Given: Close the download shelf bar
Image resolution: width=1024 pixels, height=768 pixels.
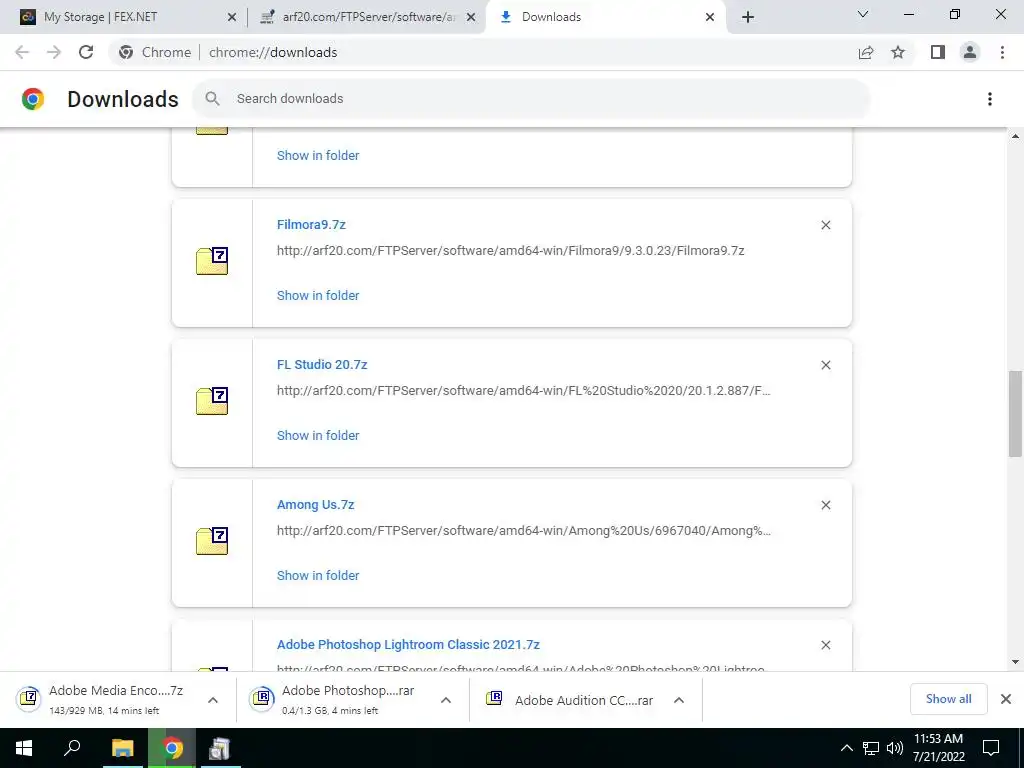Looking at the screenshot, I should click(x=1006, y=699).
